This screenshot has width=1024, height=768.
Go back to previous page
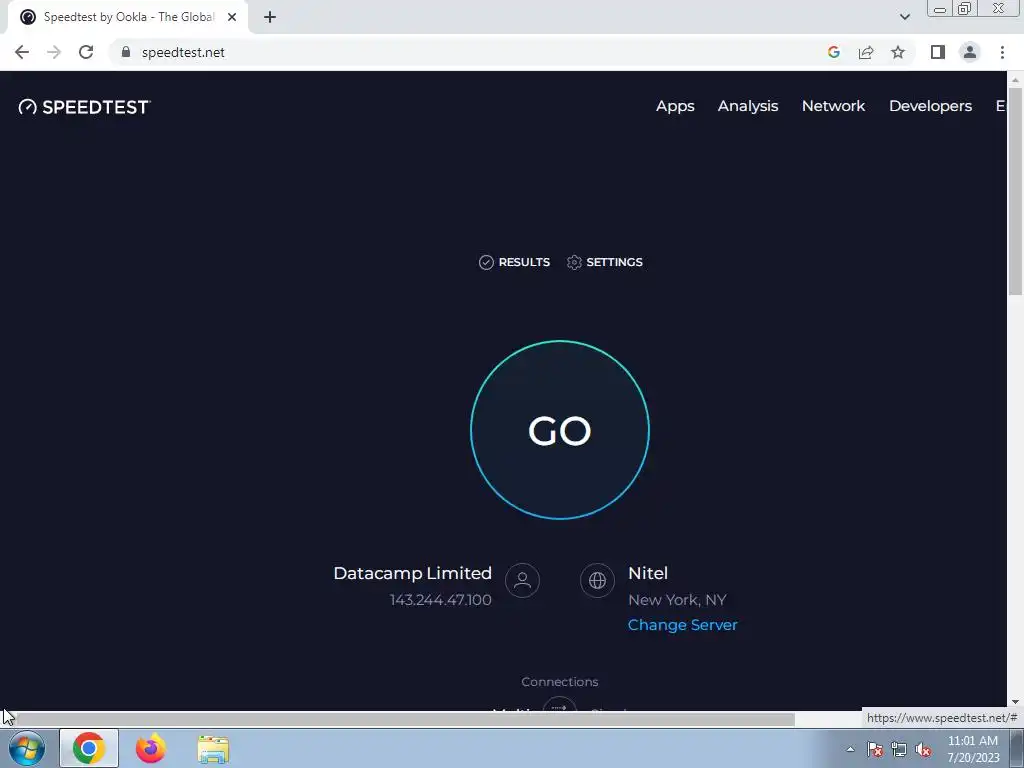click(22, 52)
